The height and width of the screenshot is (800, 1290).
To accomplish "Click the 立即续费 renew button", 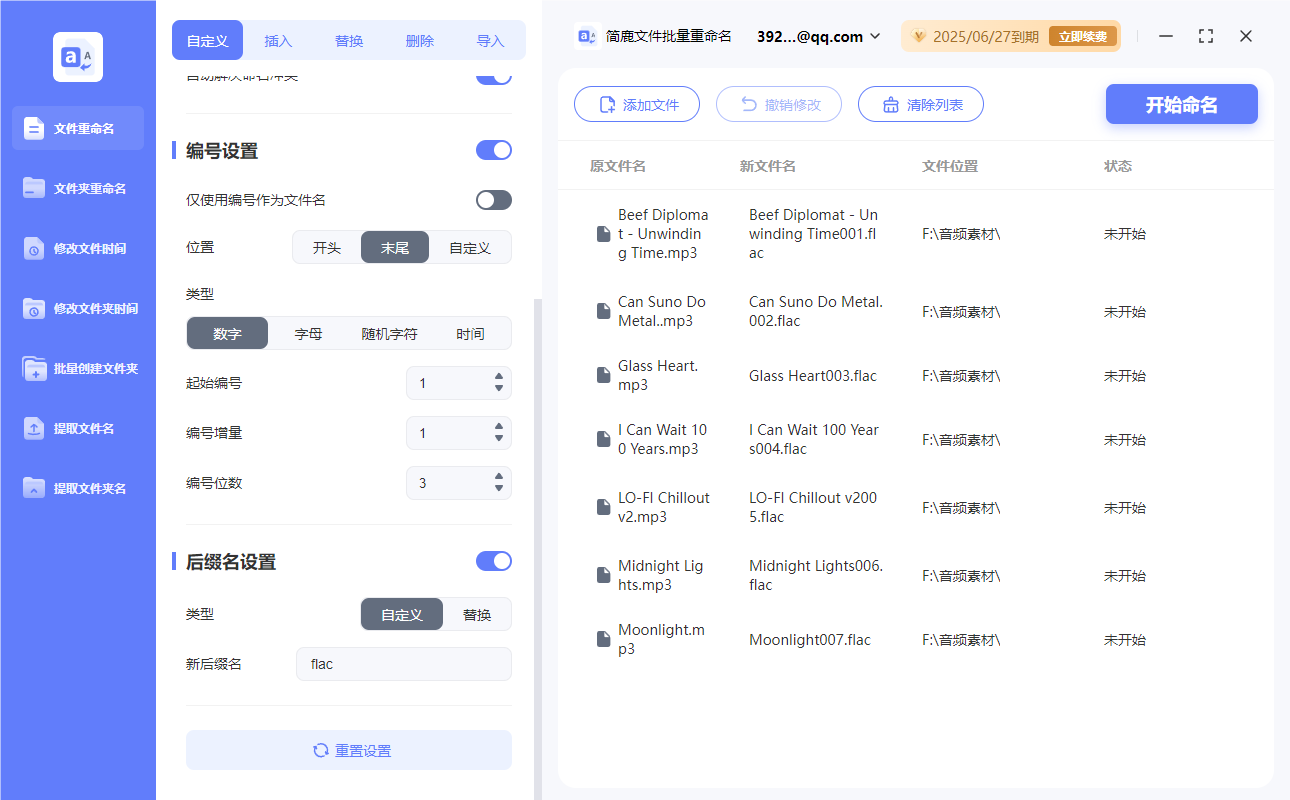I will [x=1083, y=35].
